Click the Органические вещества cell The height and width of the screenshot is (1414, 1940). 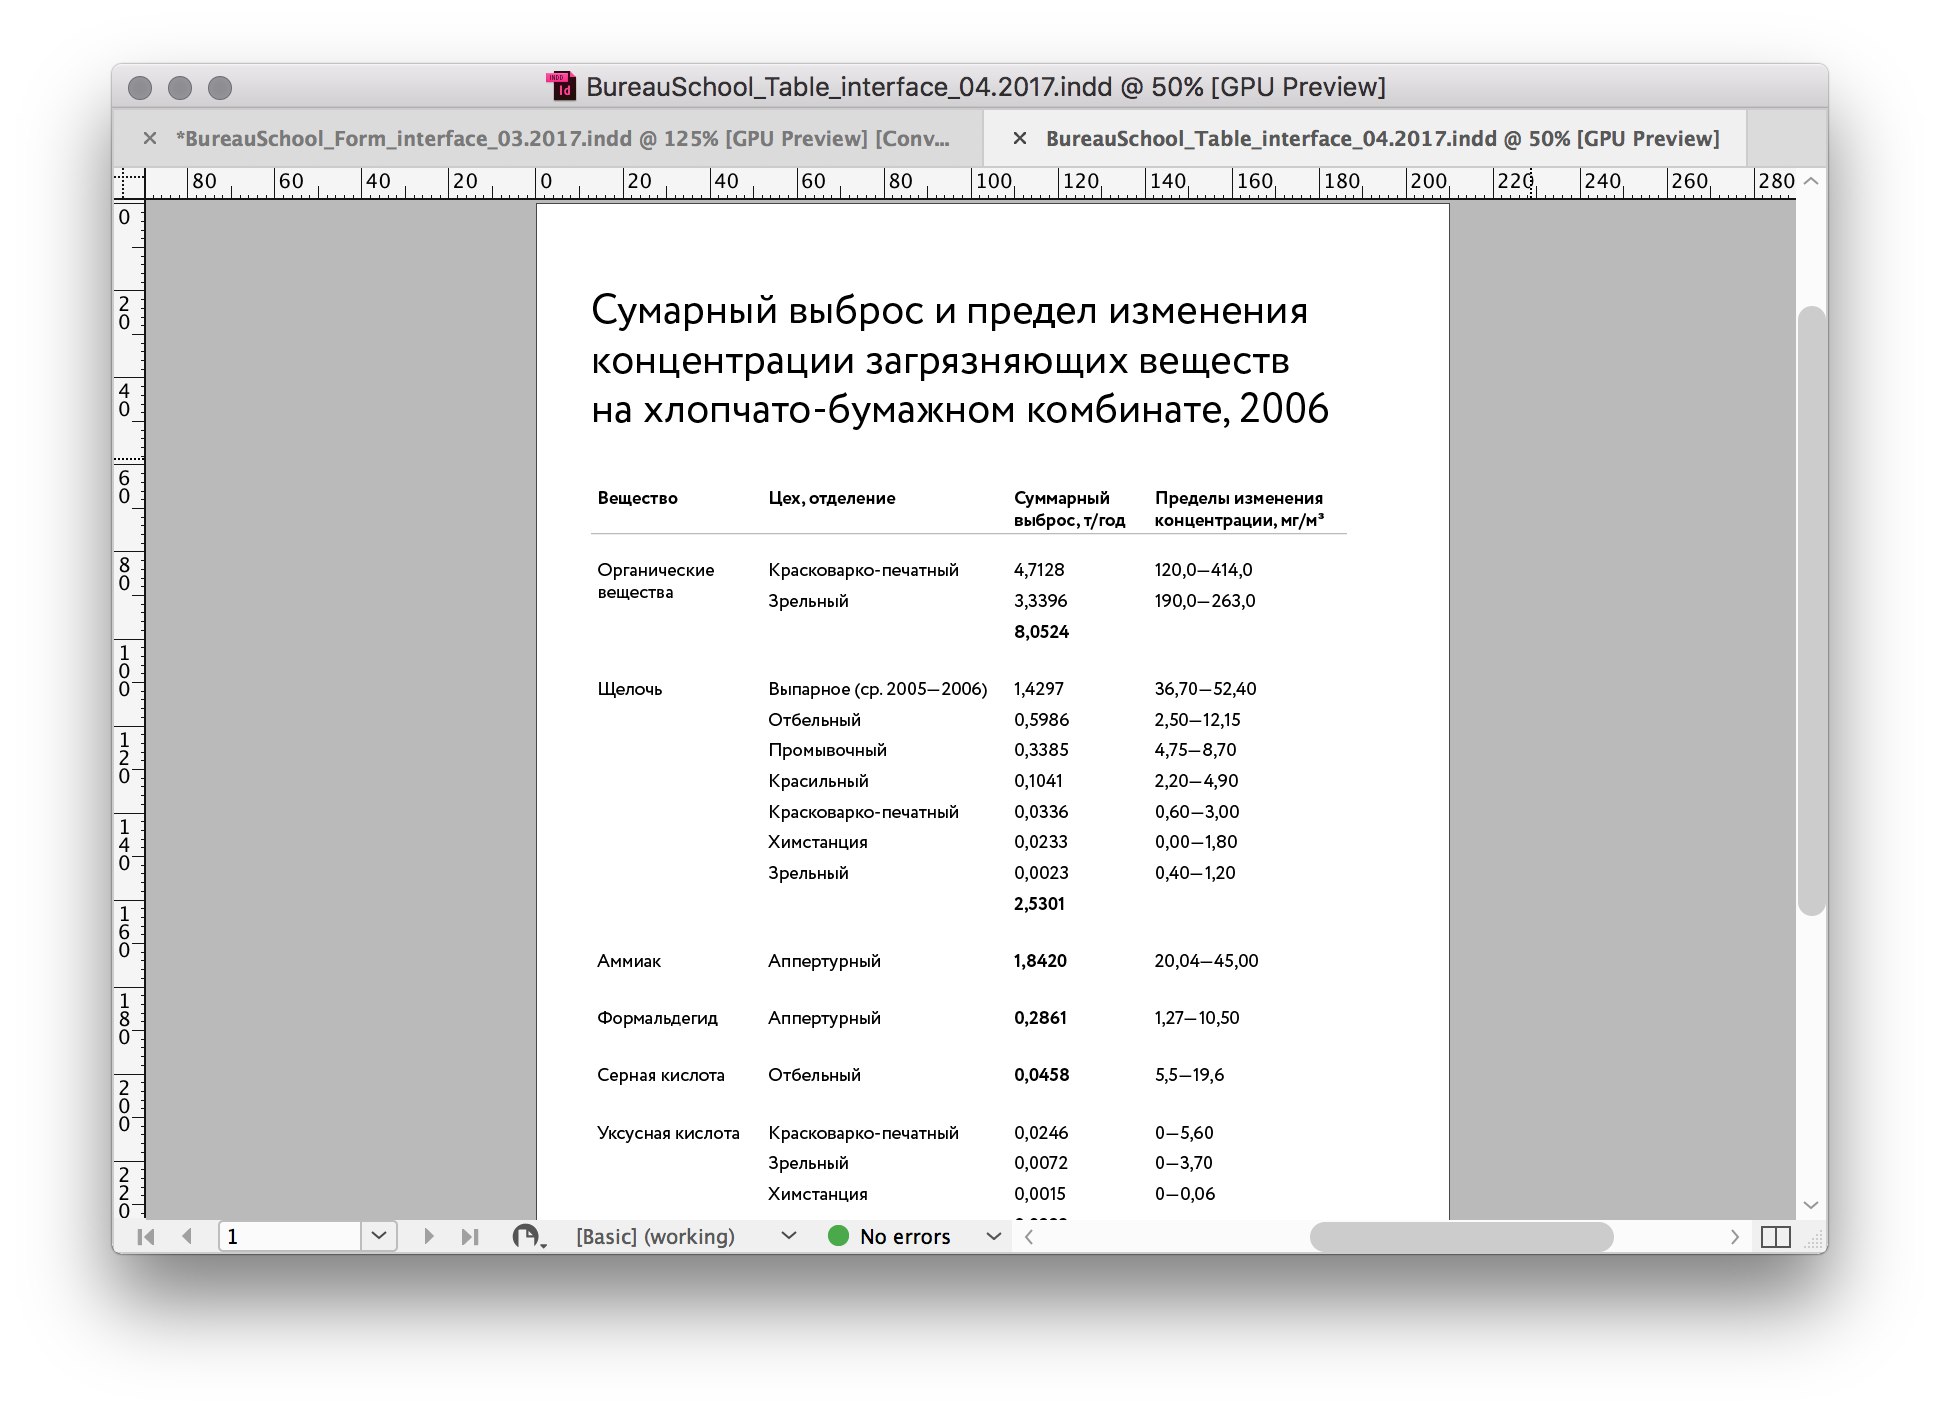coord(655,581)
